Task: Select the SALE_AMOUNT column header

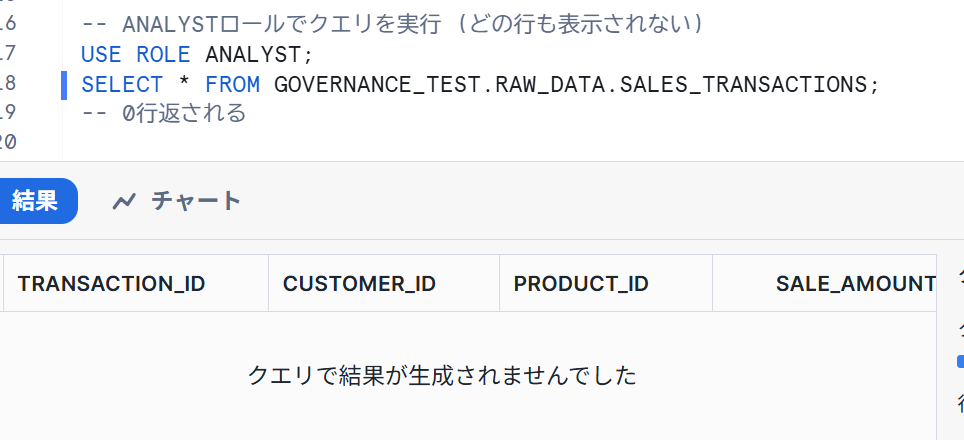Action: tap(824, 283)
